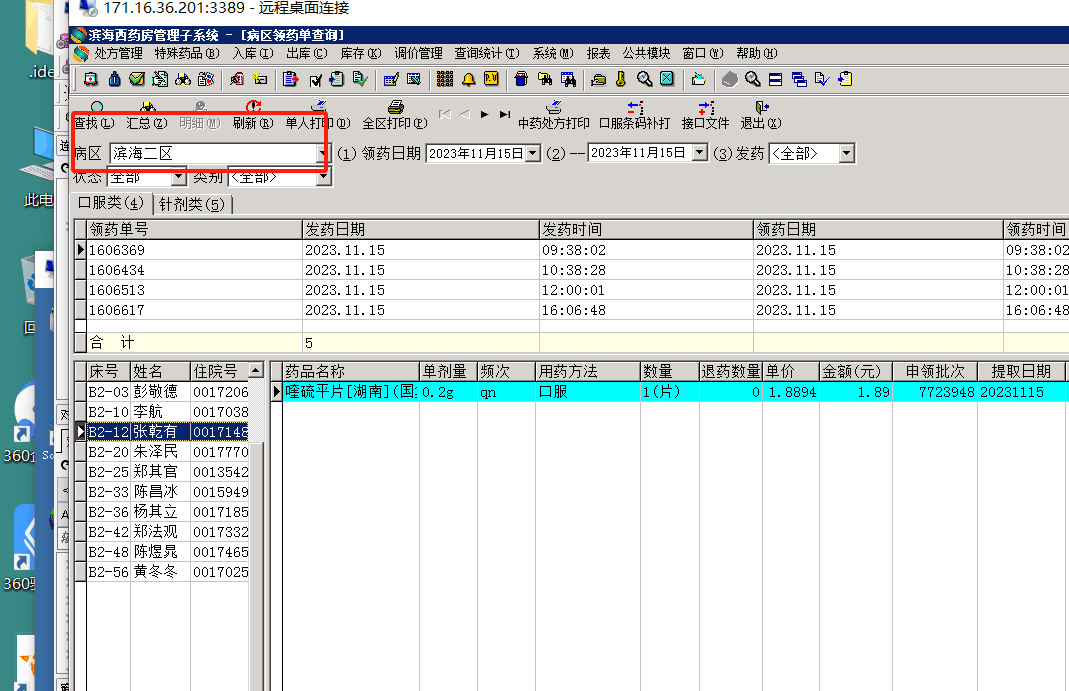Click the blue medicine bottle toolbar icon

coord(115,80)
